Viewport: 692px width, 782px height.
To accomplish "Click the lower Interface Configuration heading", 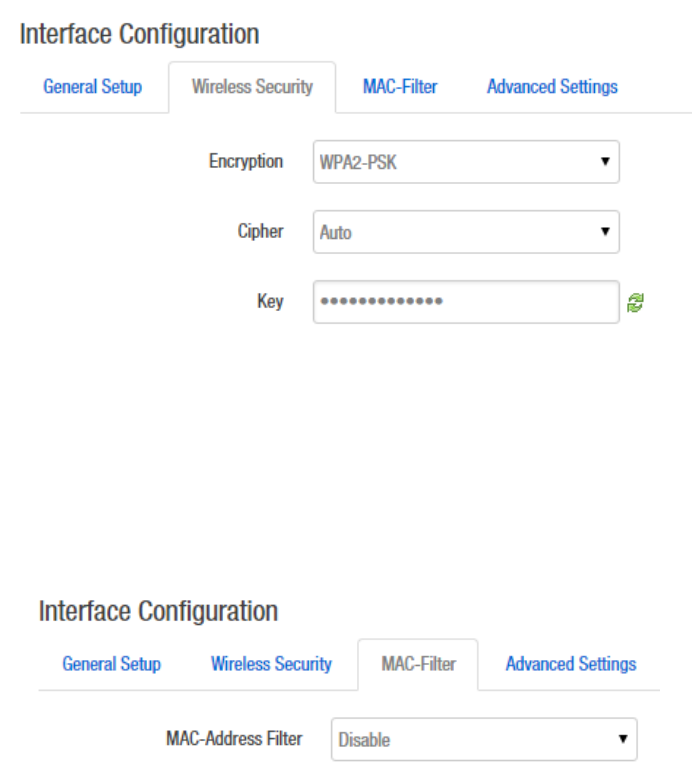I will 158,611.
